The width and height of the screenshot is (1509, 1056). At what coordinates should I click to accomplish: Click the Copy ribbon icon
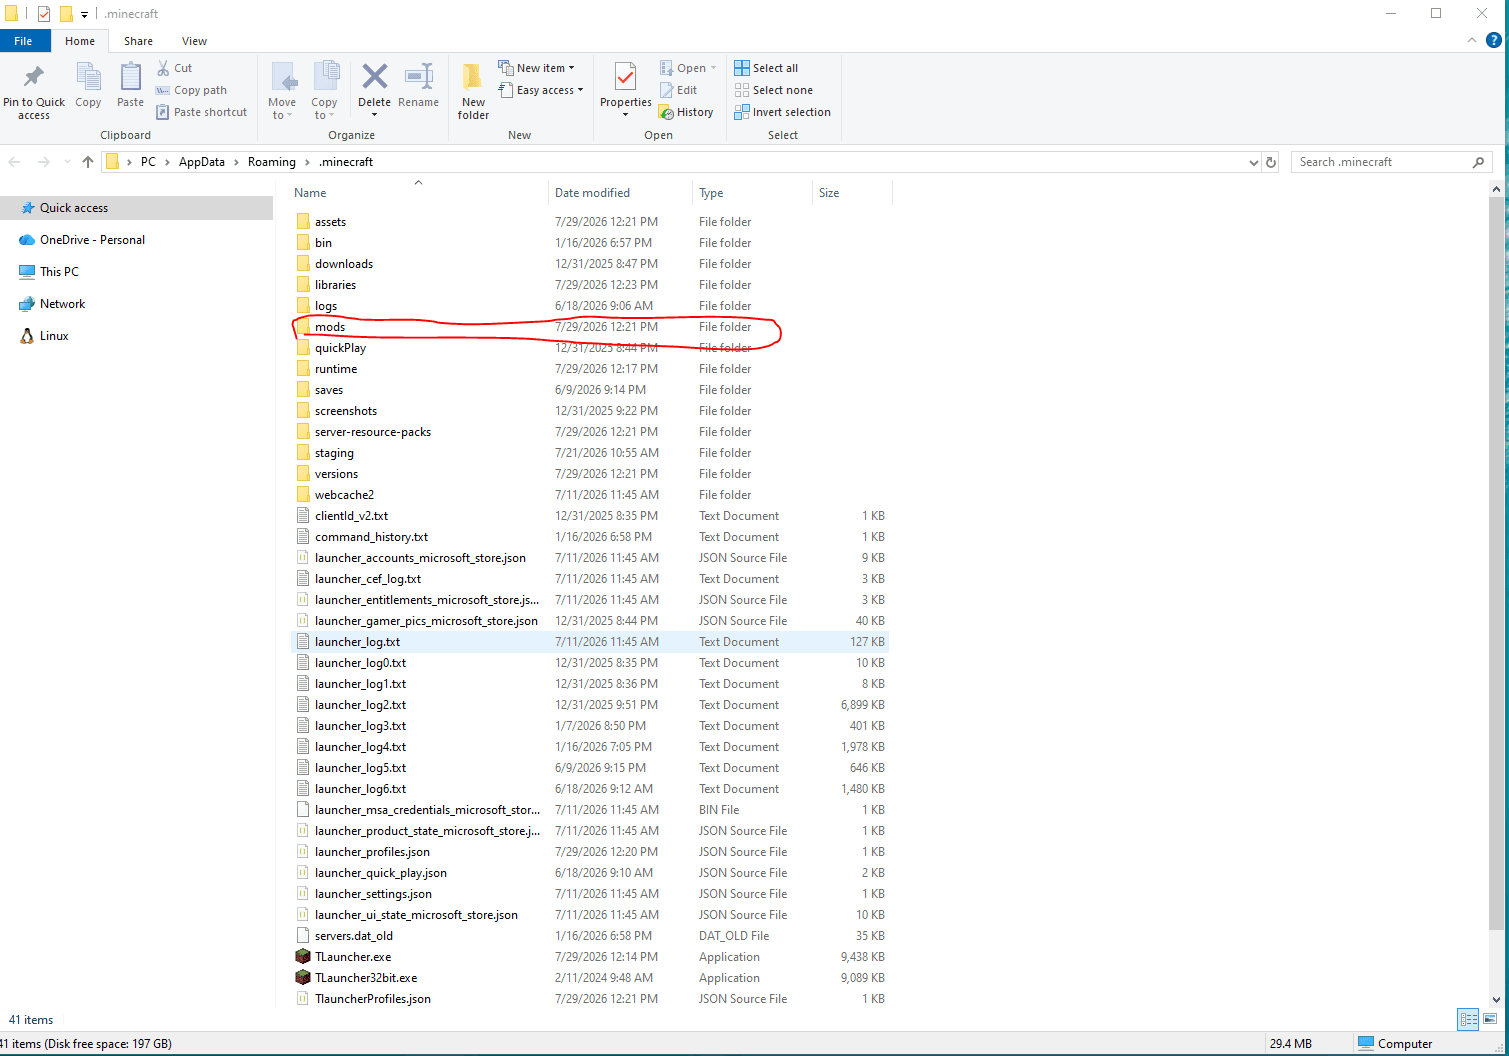[x=88, y=78]
